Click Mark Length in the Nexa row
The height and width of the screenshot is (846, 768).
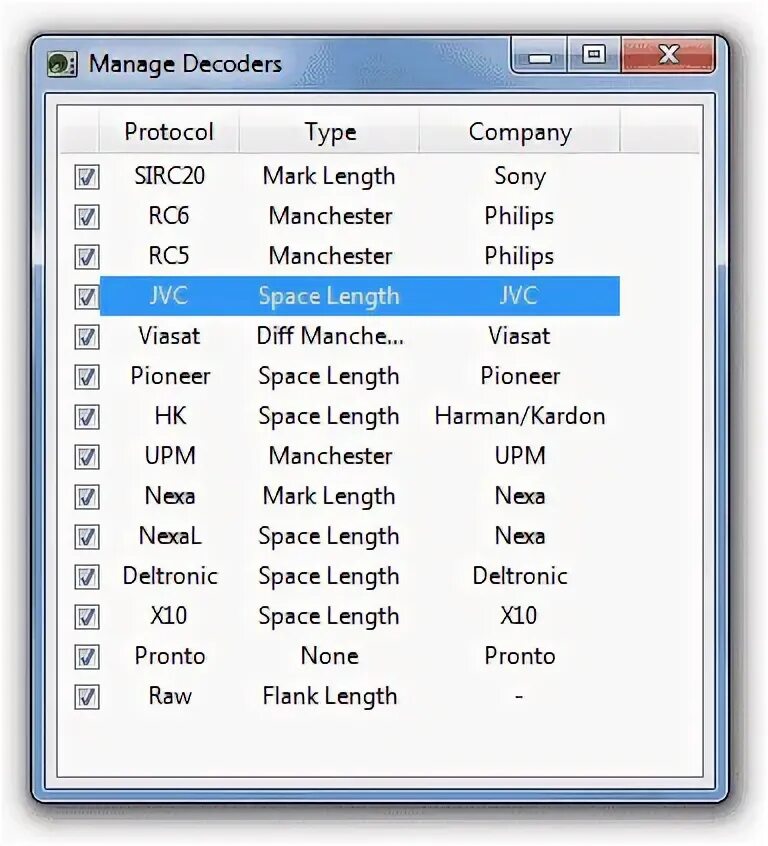(329, 497)
